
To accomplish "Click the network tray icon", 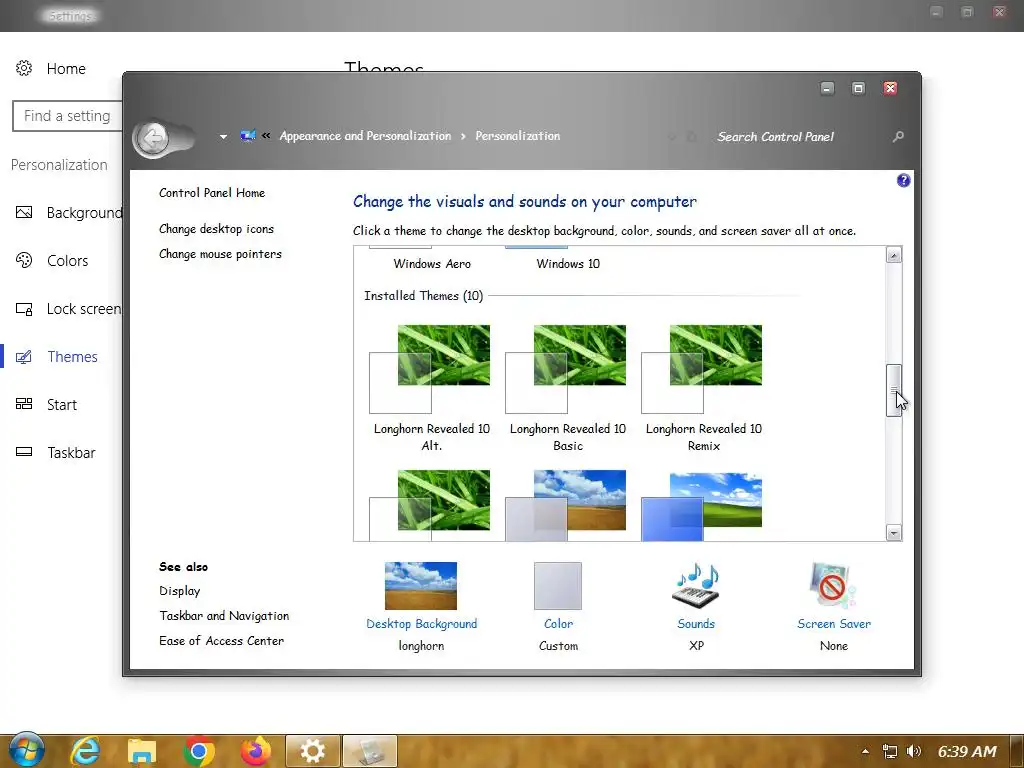I will tap(889, 752).
